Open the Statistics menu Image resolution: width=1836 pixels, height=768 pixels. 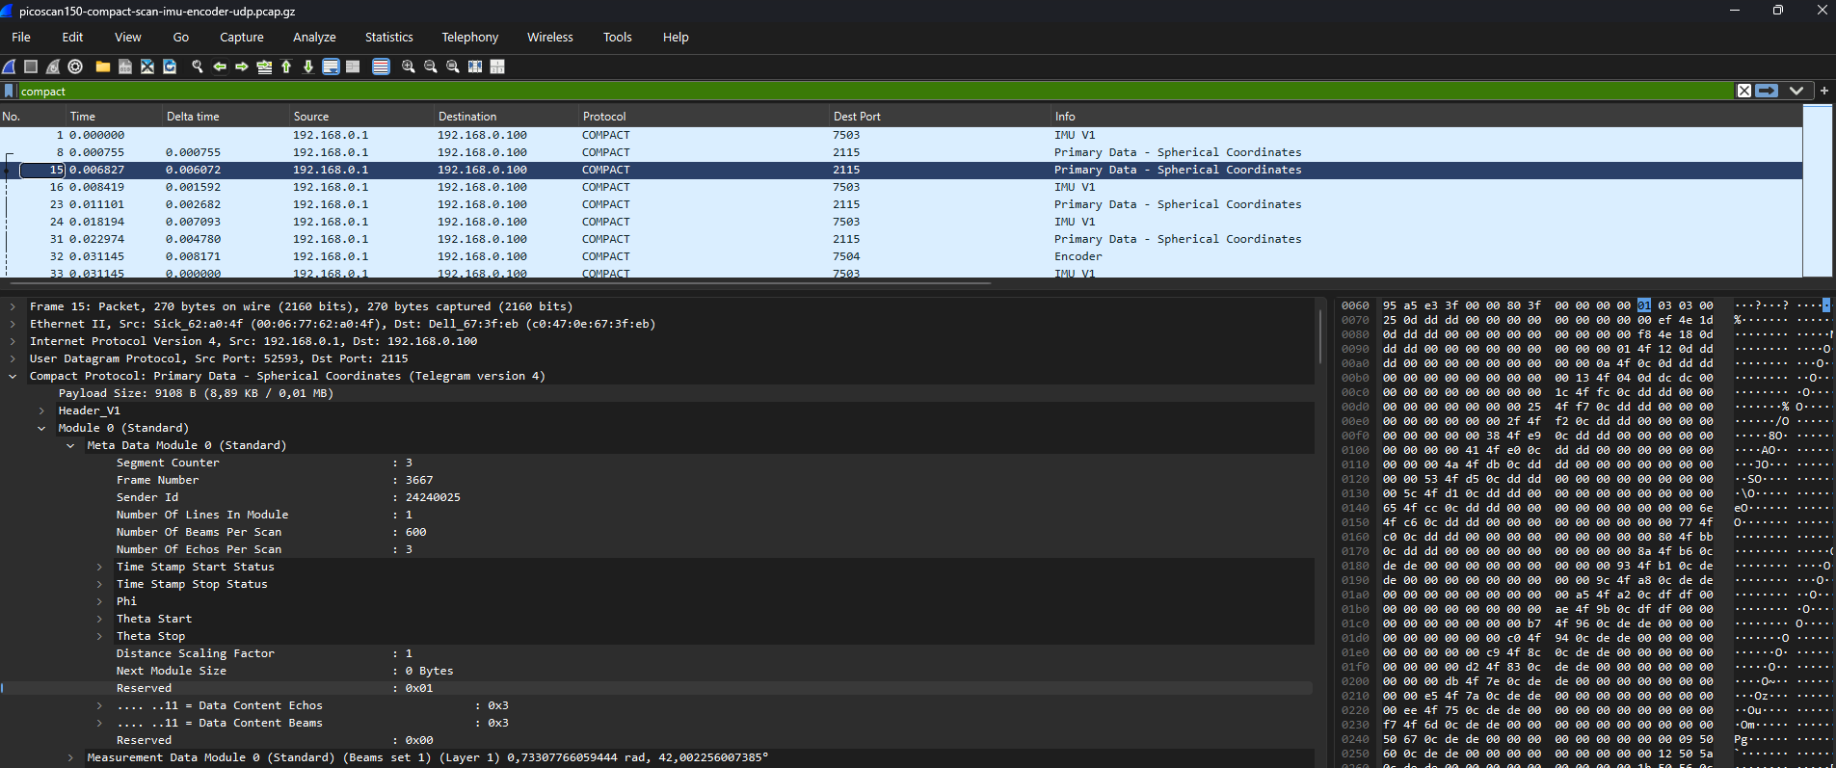[389, 37]
